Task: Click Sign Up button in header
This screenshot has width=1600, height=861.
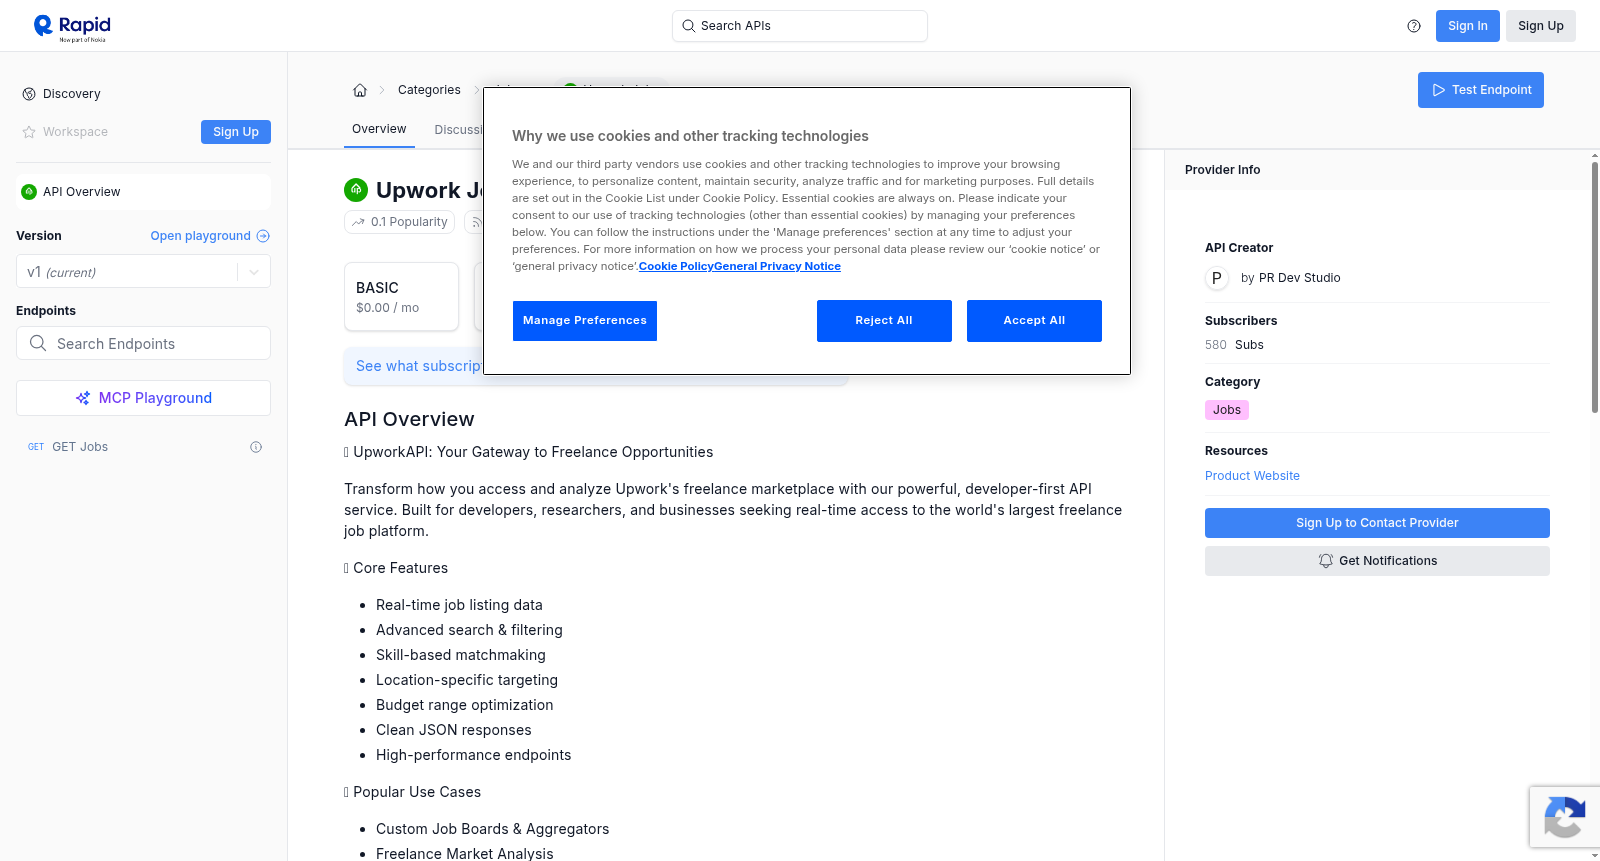Action: [x=1540, y=26]
